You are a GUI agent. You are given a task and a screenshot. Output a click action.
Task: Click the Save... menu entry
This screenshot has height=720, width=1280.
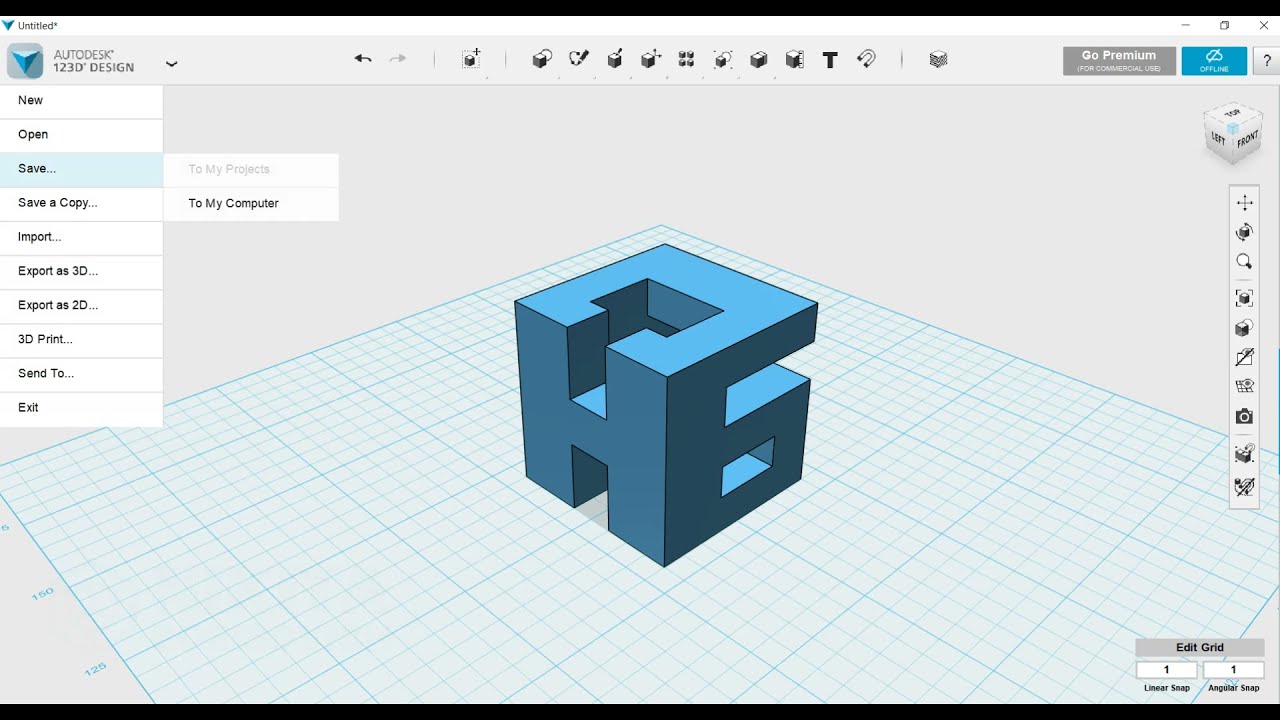tap(81, 169)
